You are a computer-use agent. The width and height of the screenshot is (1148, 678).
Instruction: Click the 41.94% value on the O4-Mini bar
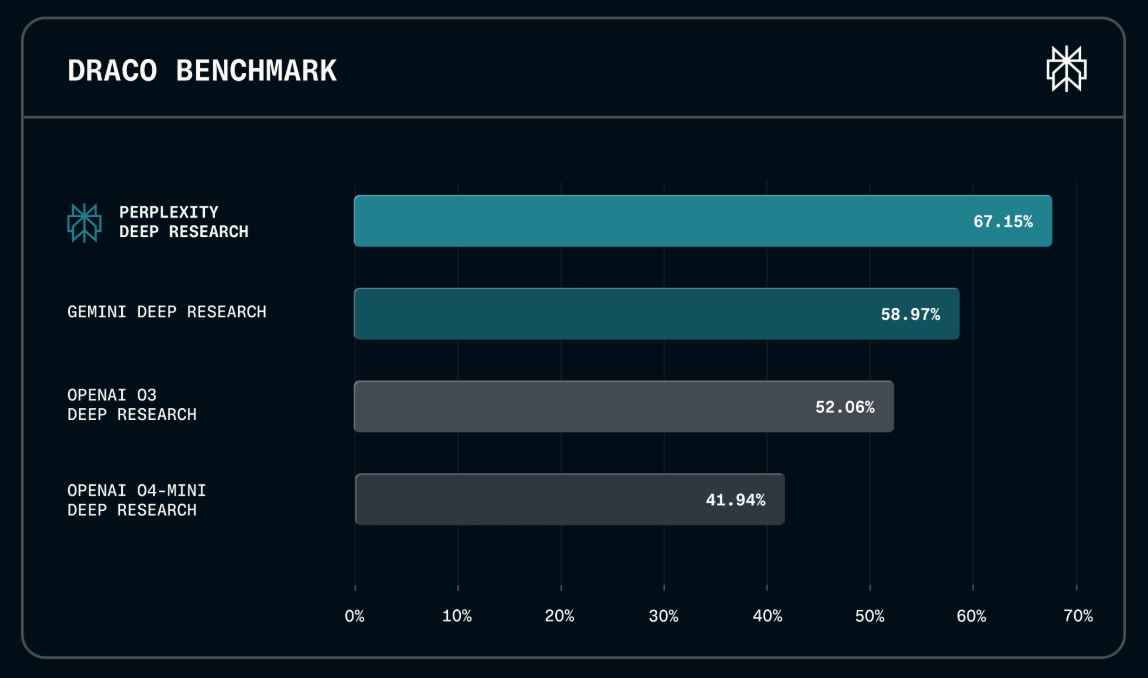735,500
